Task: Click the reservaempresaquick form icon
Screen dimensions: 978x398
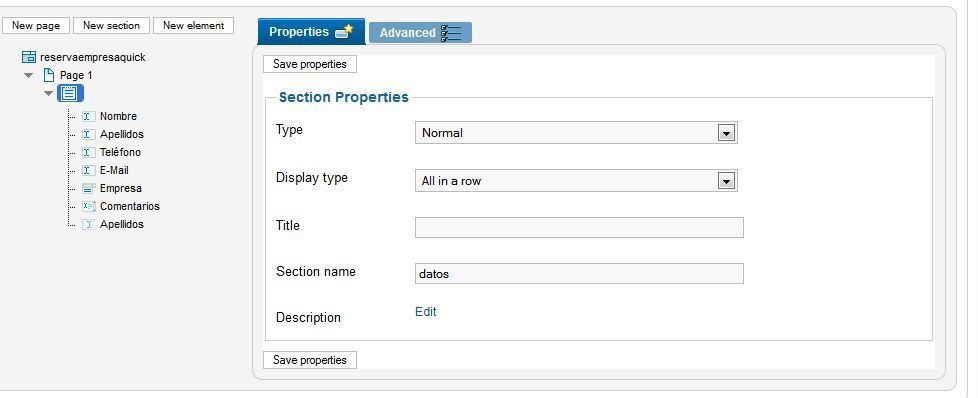Action: 29,57
